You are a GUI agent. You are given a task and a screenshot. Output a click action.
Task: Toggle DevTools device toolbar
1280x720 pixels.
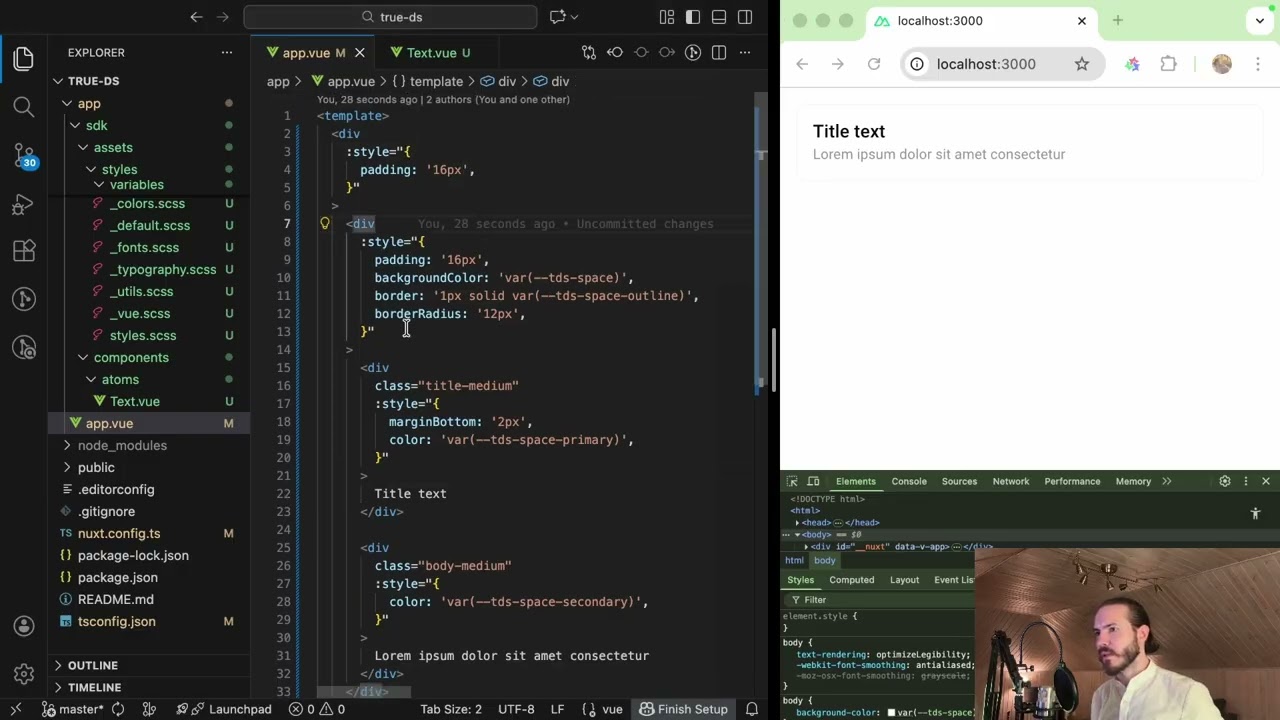[813, 481]
